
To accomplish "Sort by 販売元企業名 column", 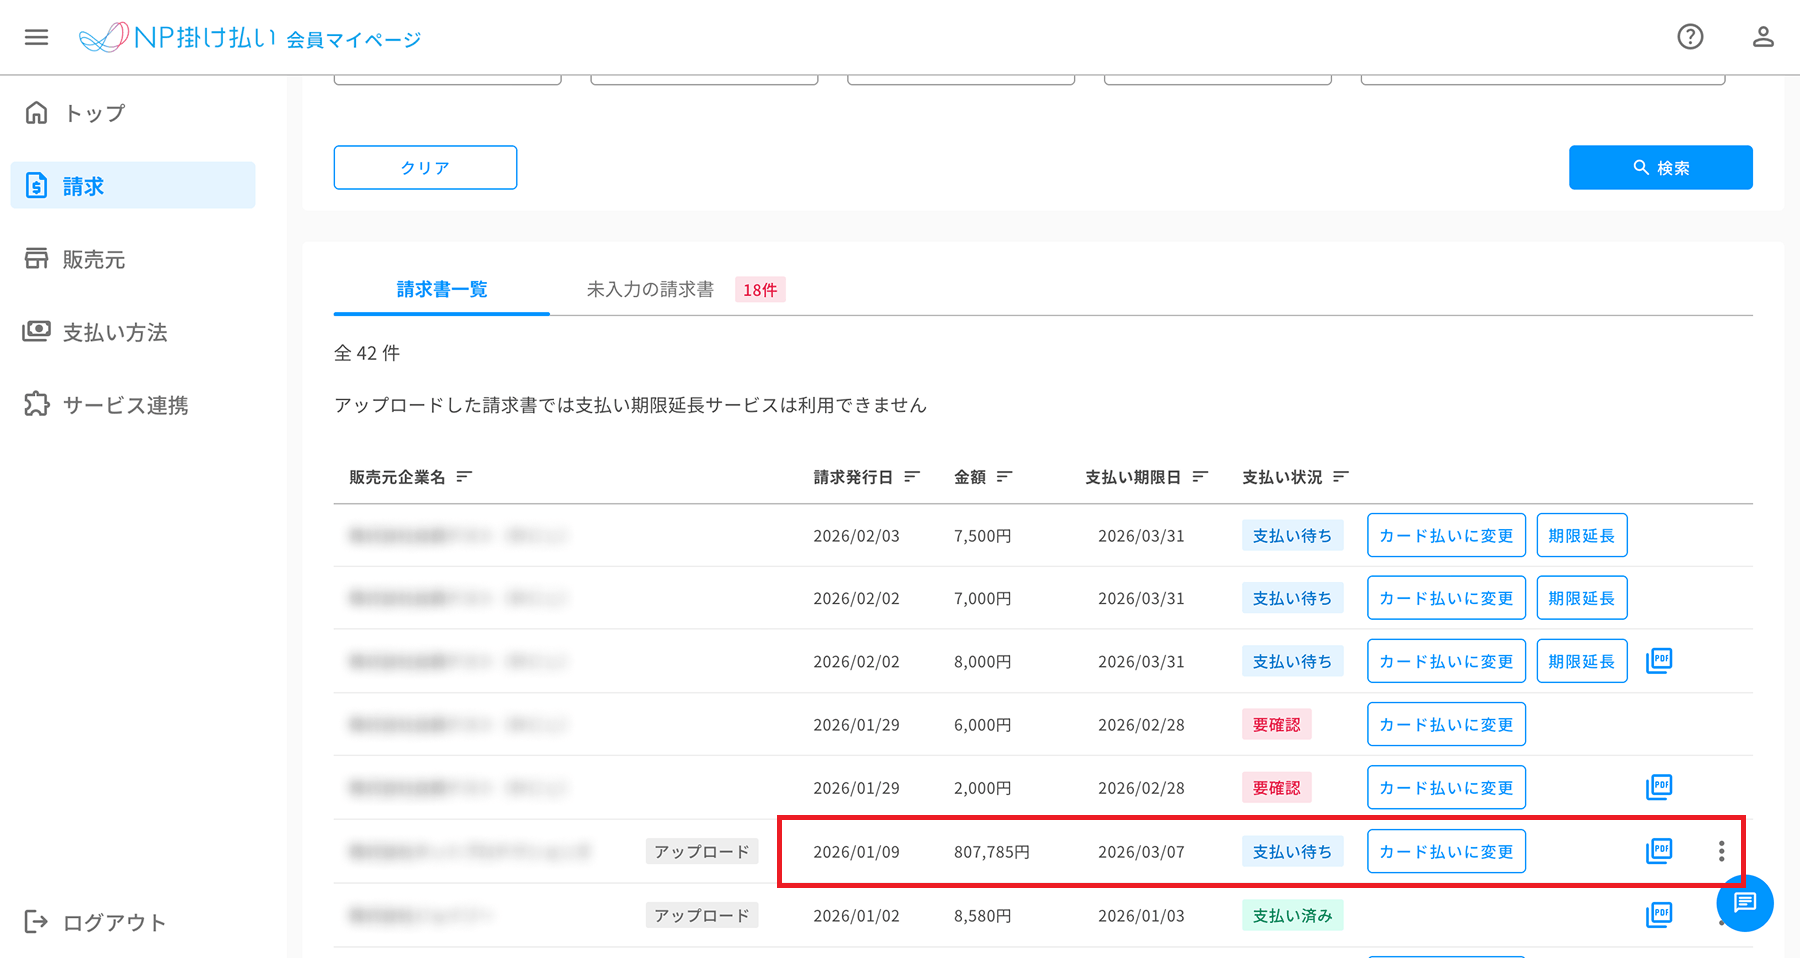I will point(464,477).
